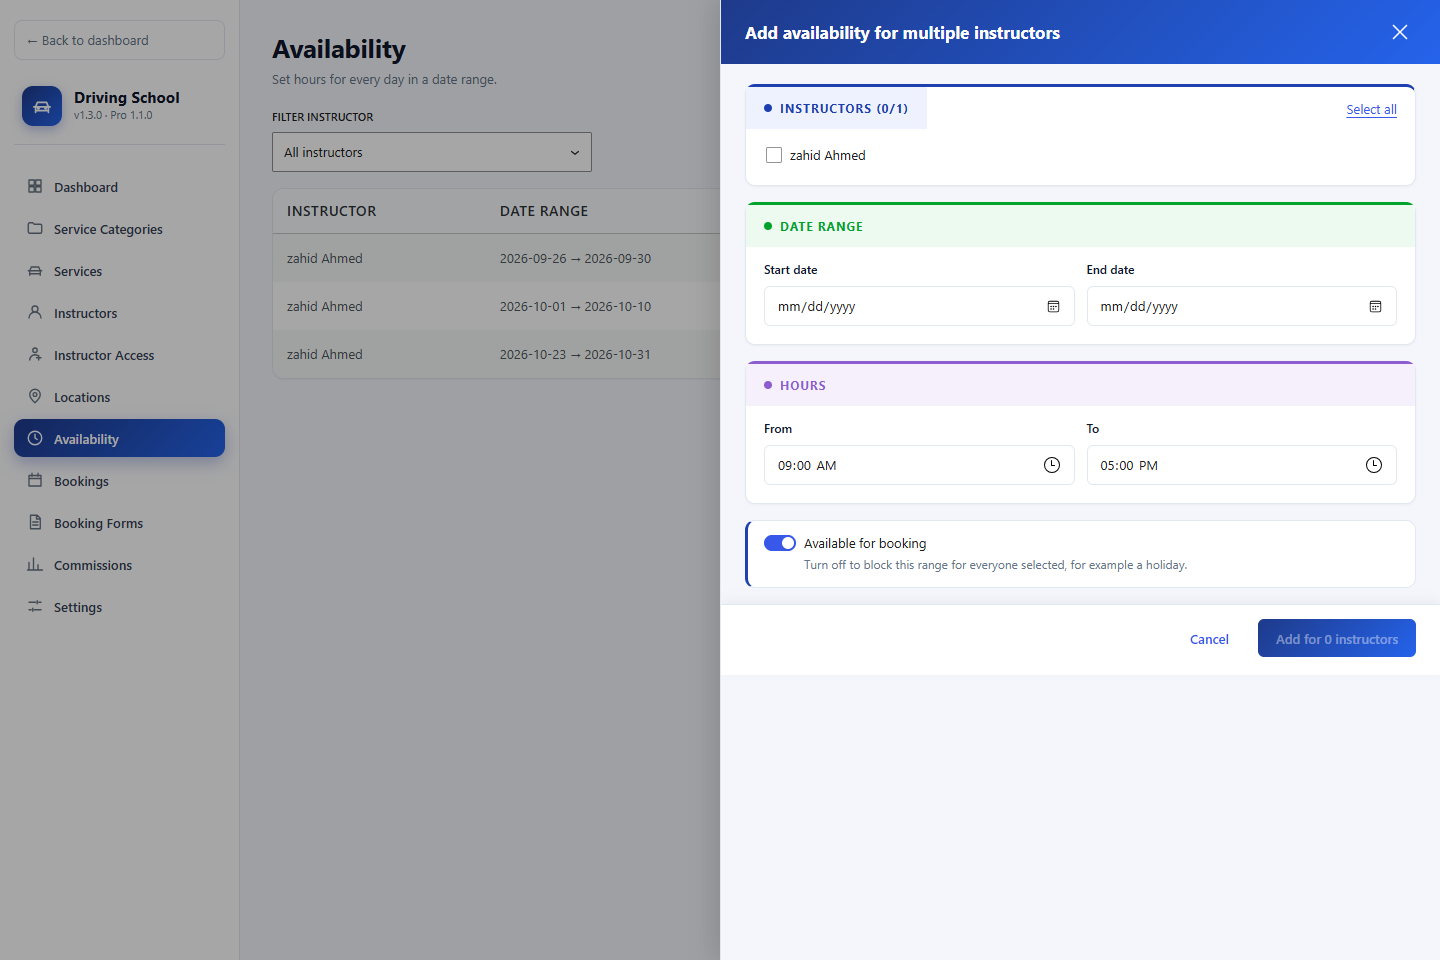Viewport: 1440px width, 960px height.
Task: Click the 2026-09-26 → 2026-09-30 date range row
Action: pyautogui.click(x=496, y=258)
